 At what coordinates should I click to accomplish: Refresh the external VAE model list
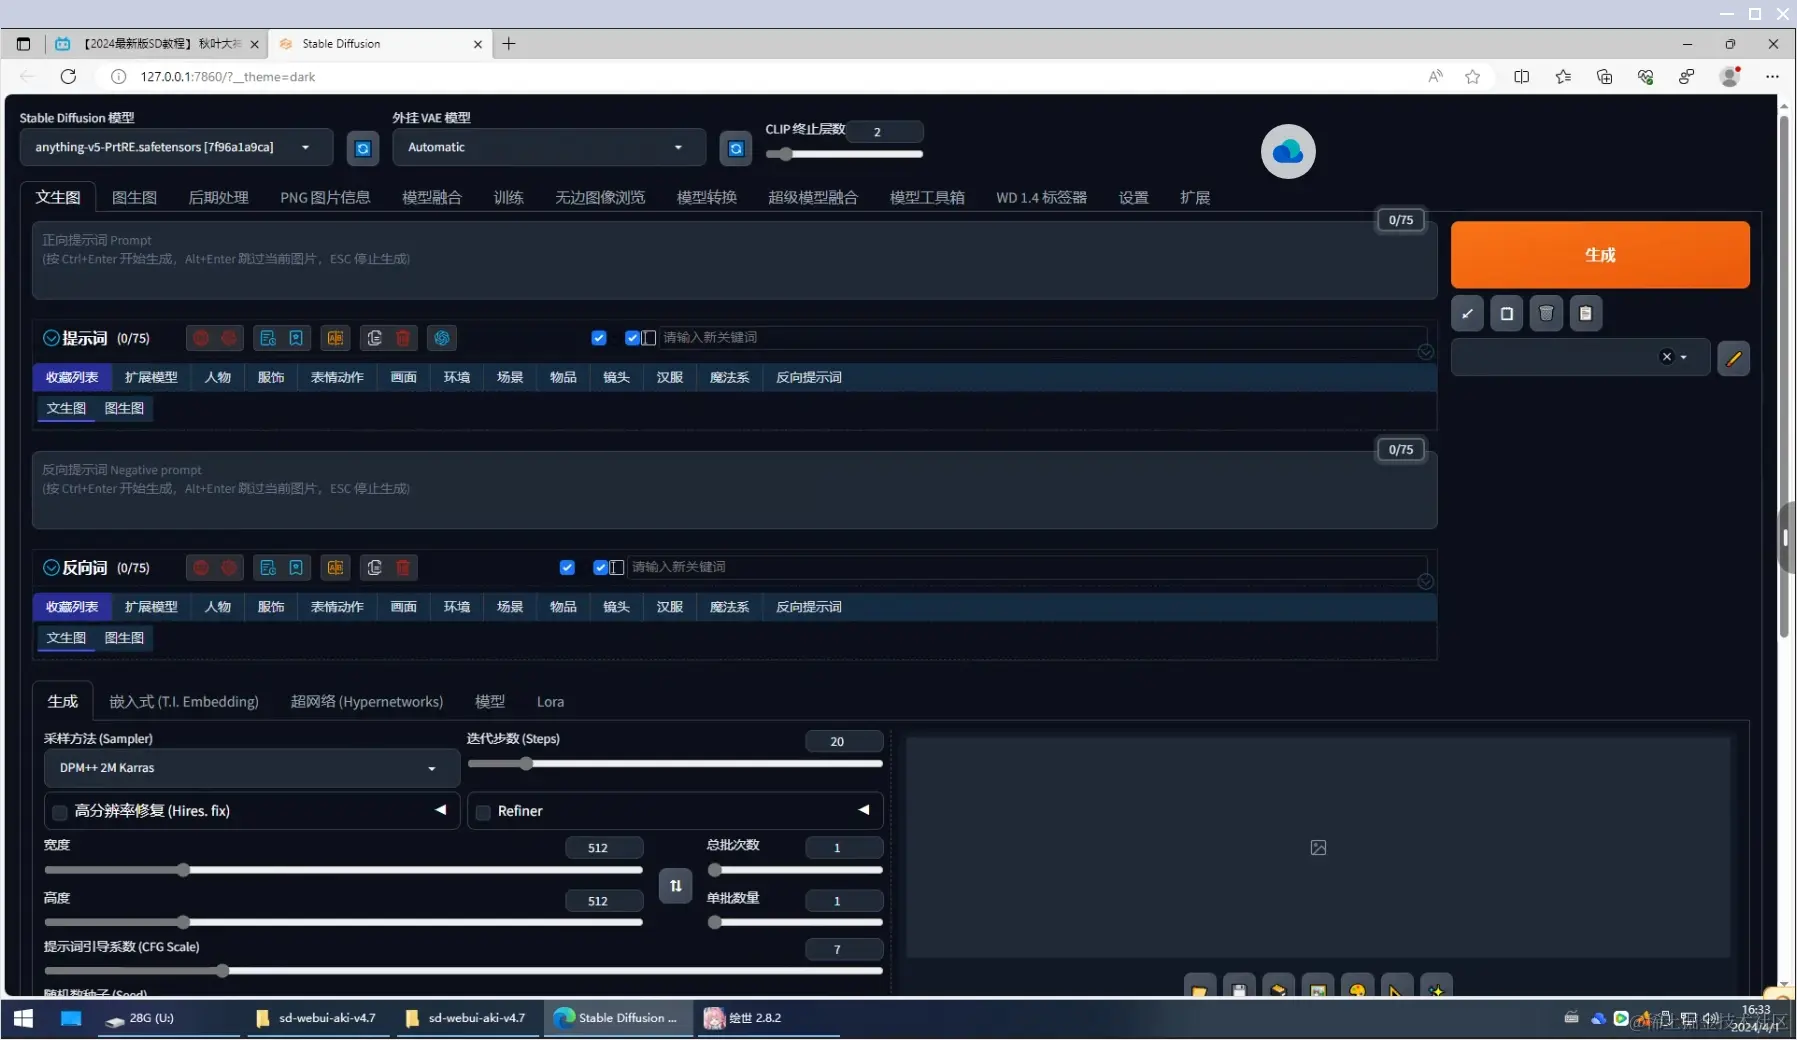[736, 148]
